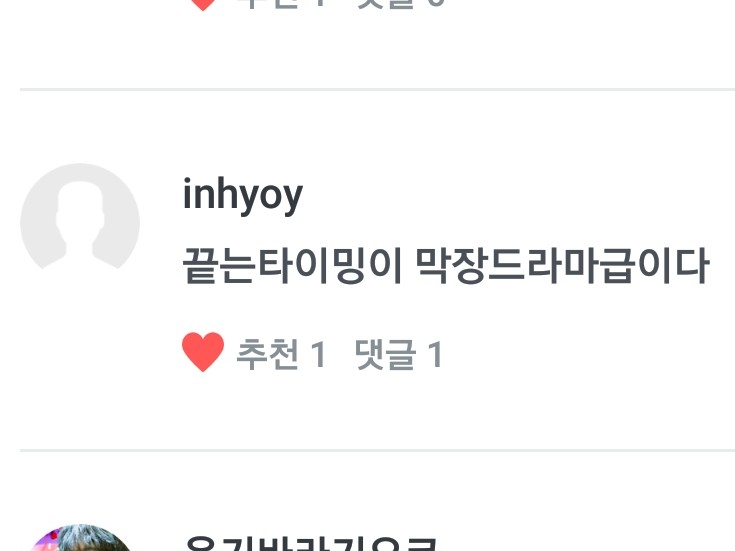
Task: Click the word 끝는타이밍이 in the comment
Action: coord(292,266)
